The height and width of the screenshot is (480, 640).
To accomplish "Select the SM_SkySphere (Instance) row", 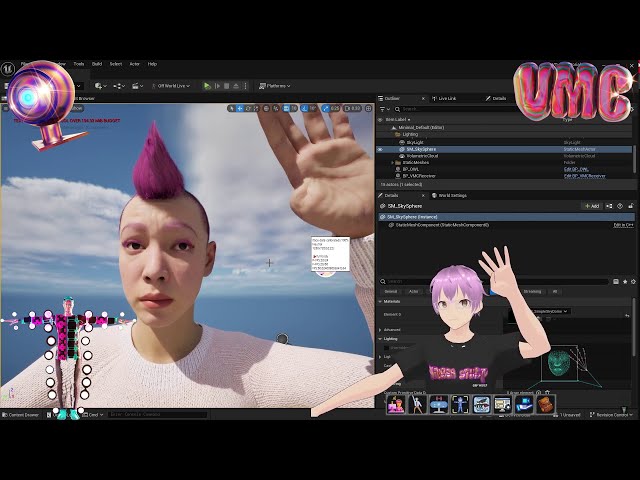I will coord(506,217).
